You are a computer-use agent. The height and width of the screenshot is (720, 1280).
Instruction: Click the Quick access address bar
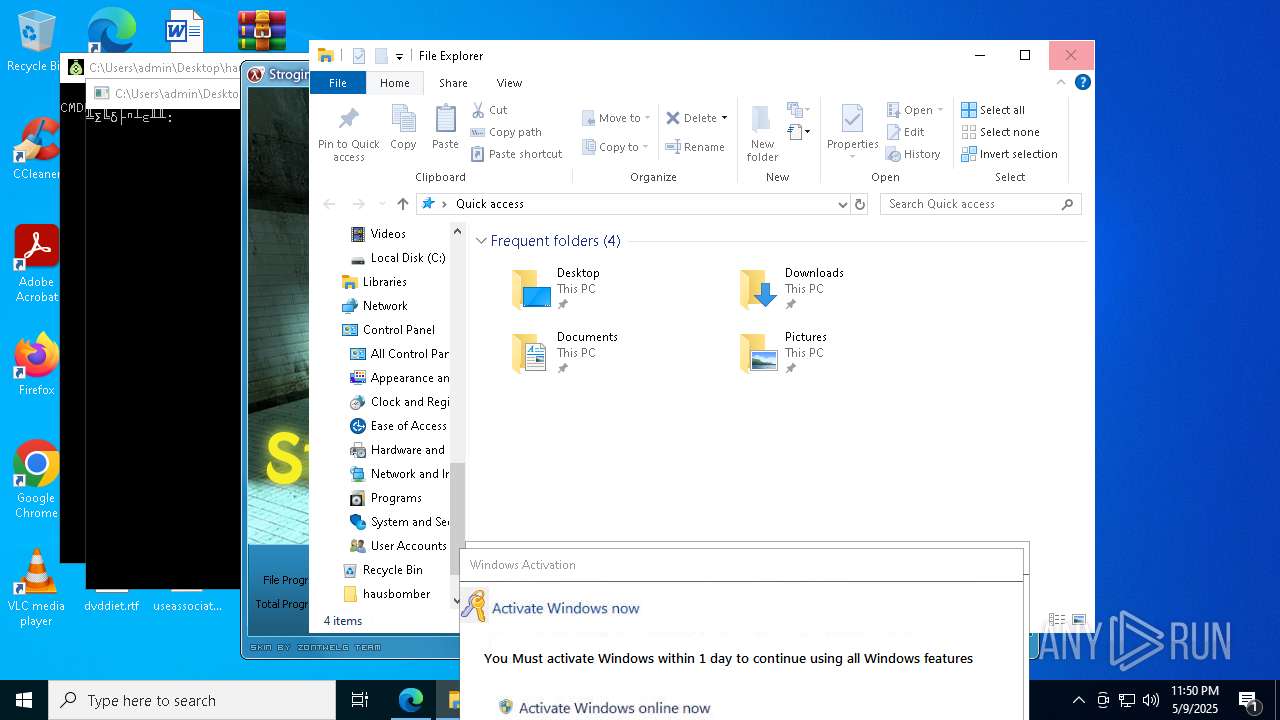click(634, 204)
